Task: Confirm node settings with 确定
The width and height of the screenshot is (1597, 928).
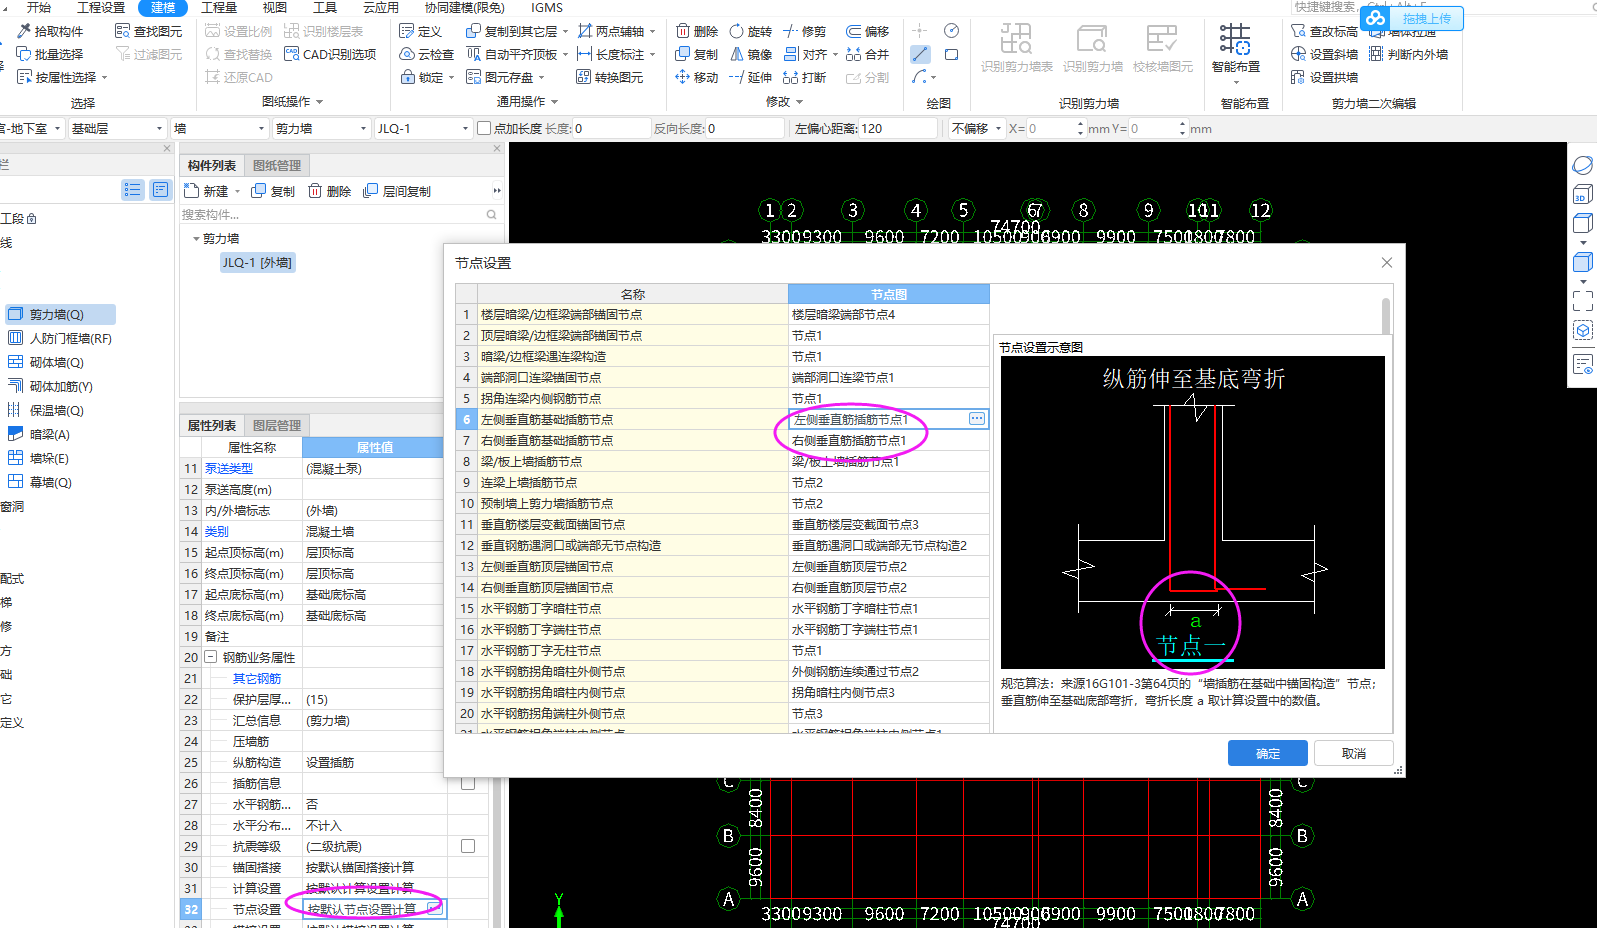Action: coord(1268,753)
